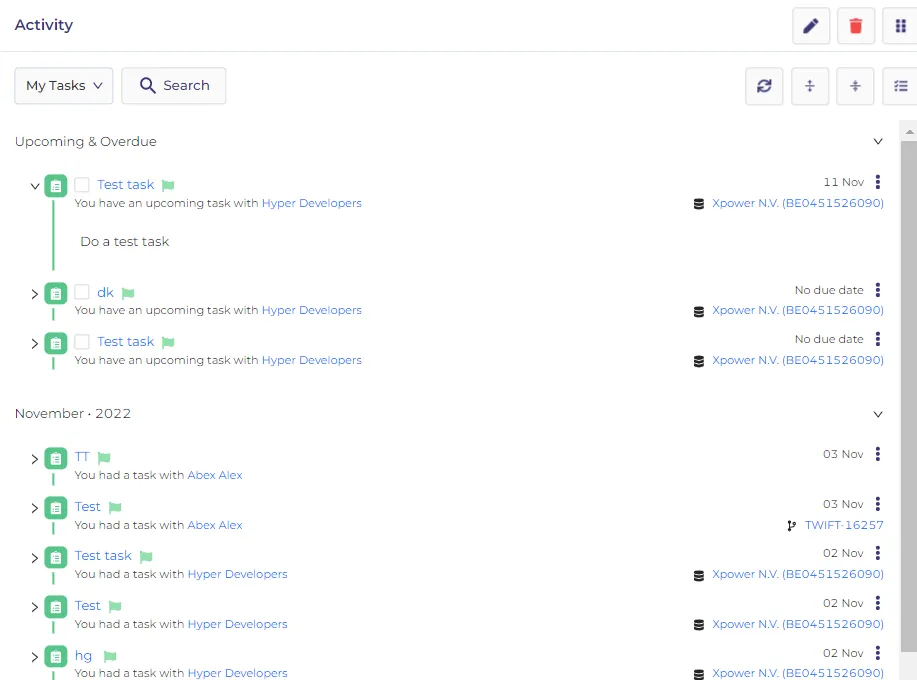Screen dimensions: 917x680
Task: Open the three-dot menu on the dk row
Action: 877,290
